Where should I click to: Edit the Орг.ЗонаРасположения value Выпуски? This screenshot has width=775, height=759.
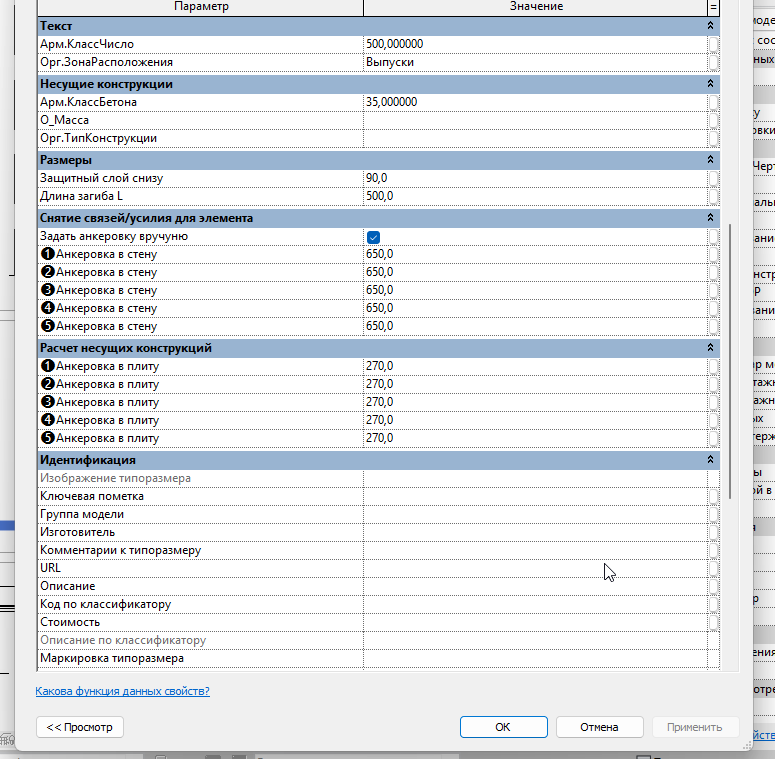pyautogui.click(x=536, y=62)
